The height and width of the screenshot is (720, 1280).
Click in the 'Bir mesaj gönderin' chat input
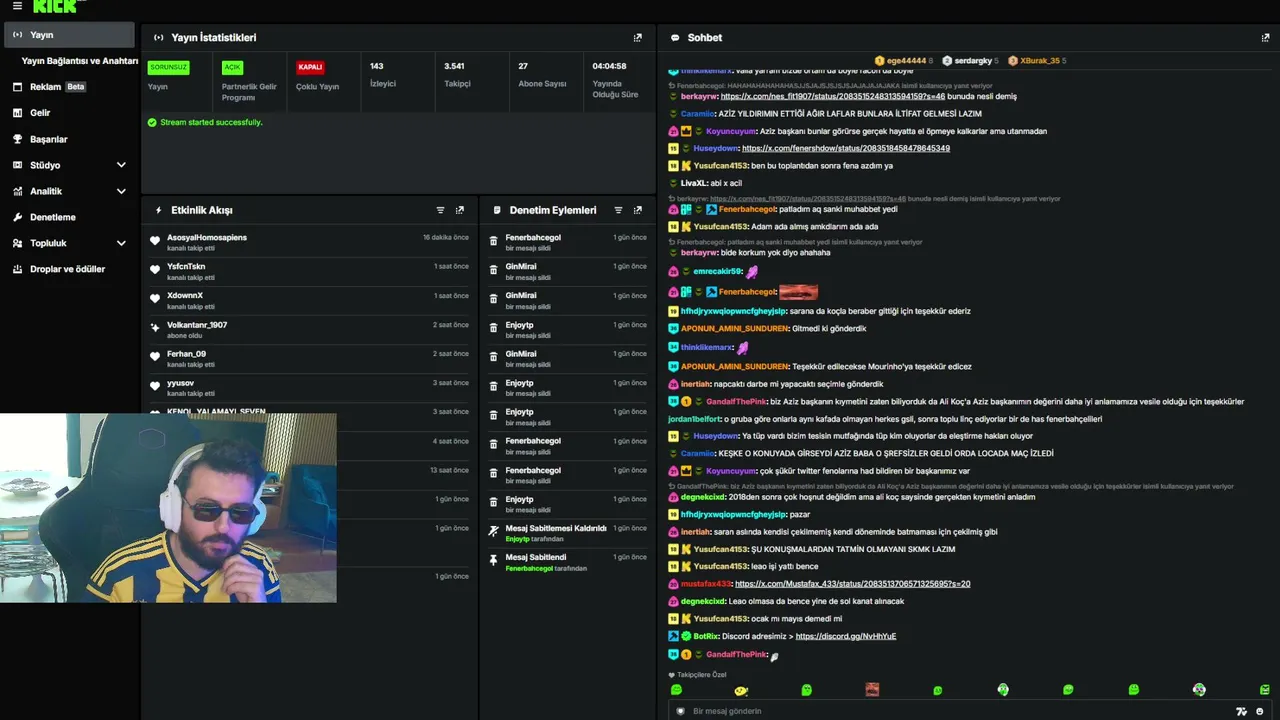960,711
